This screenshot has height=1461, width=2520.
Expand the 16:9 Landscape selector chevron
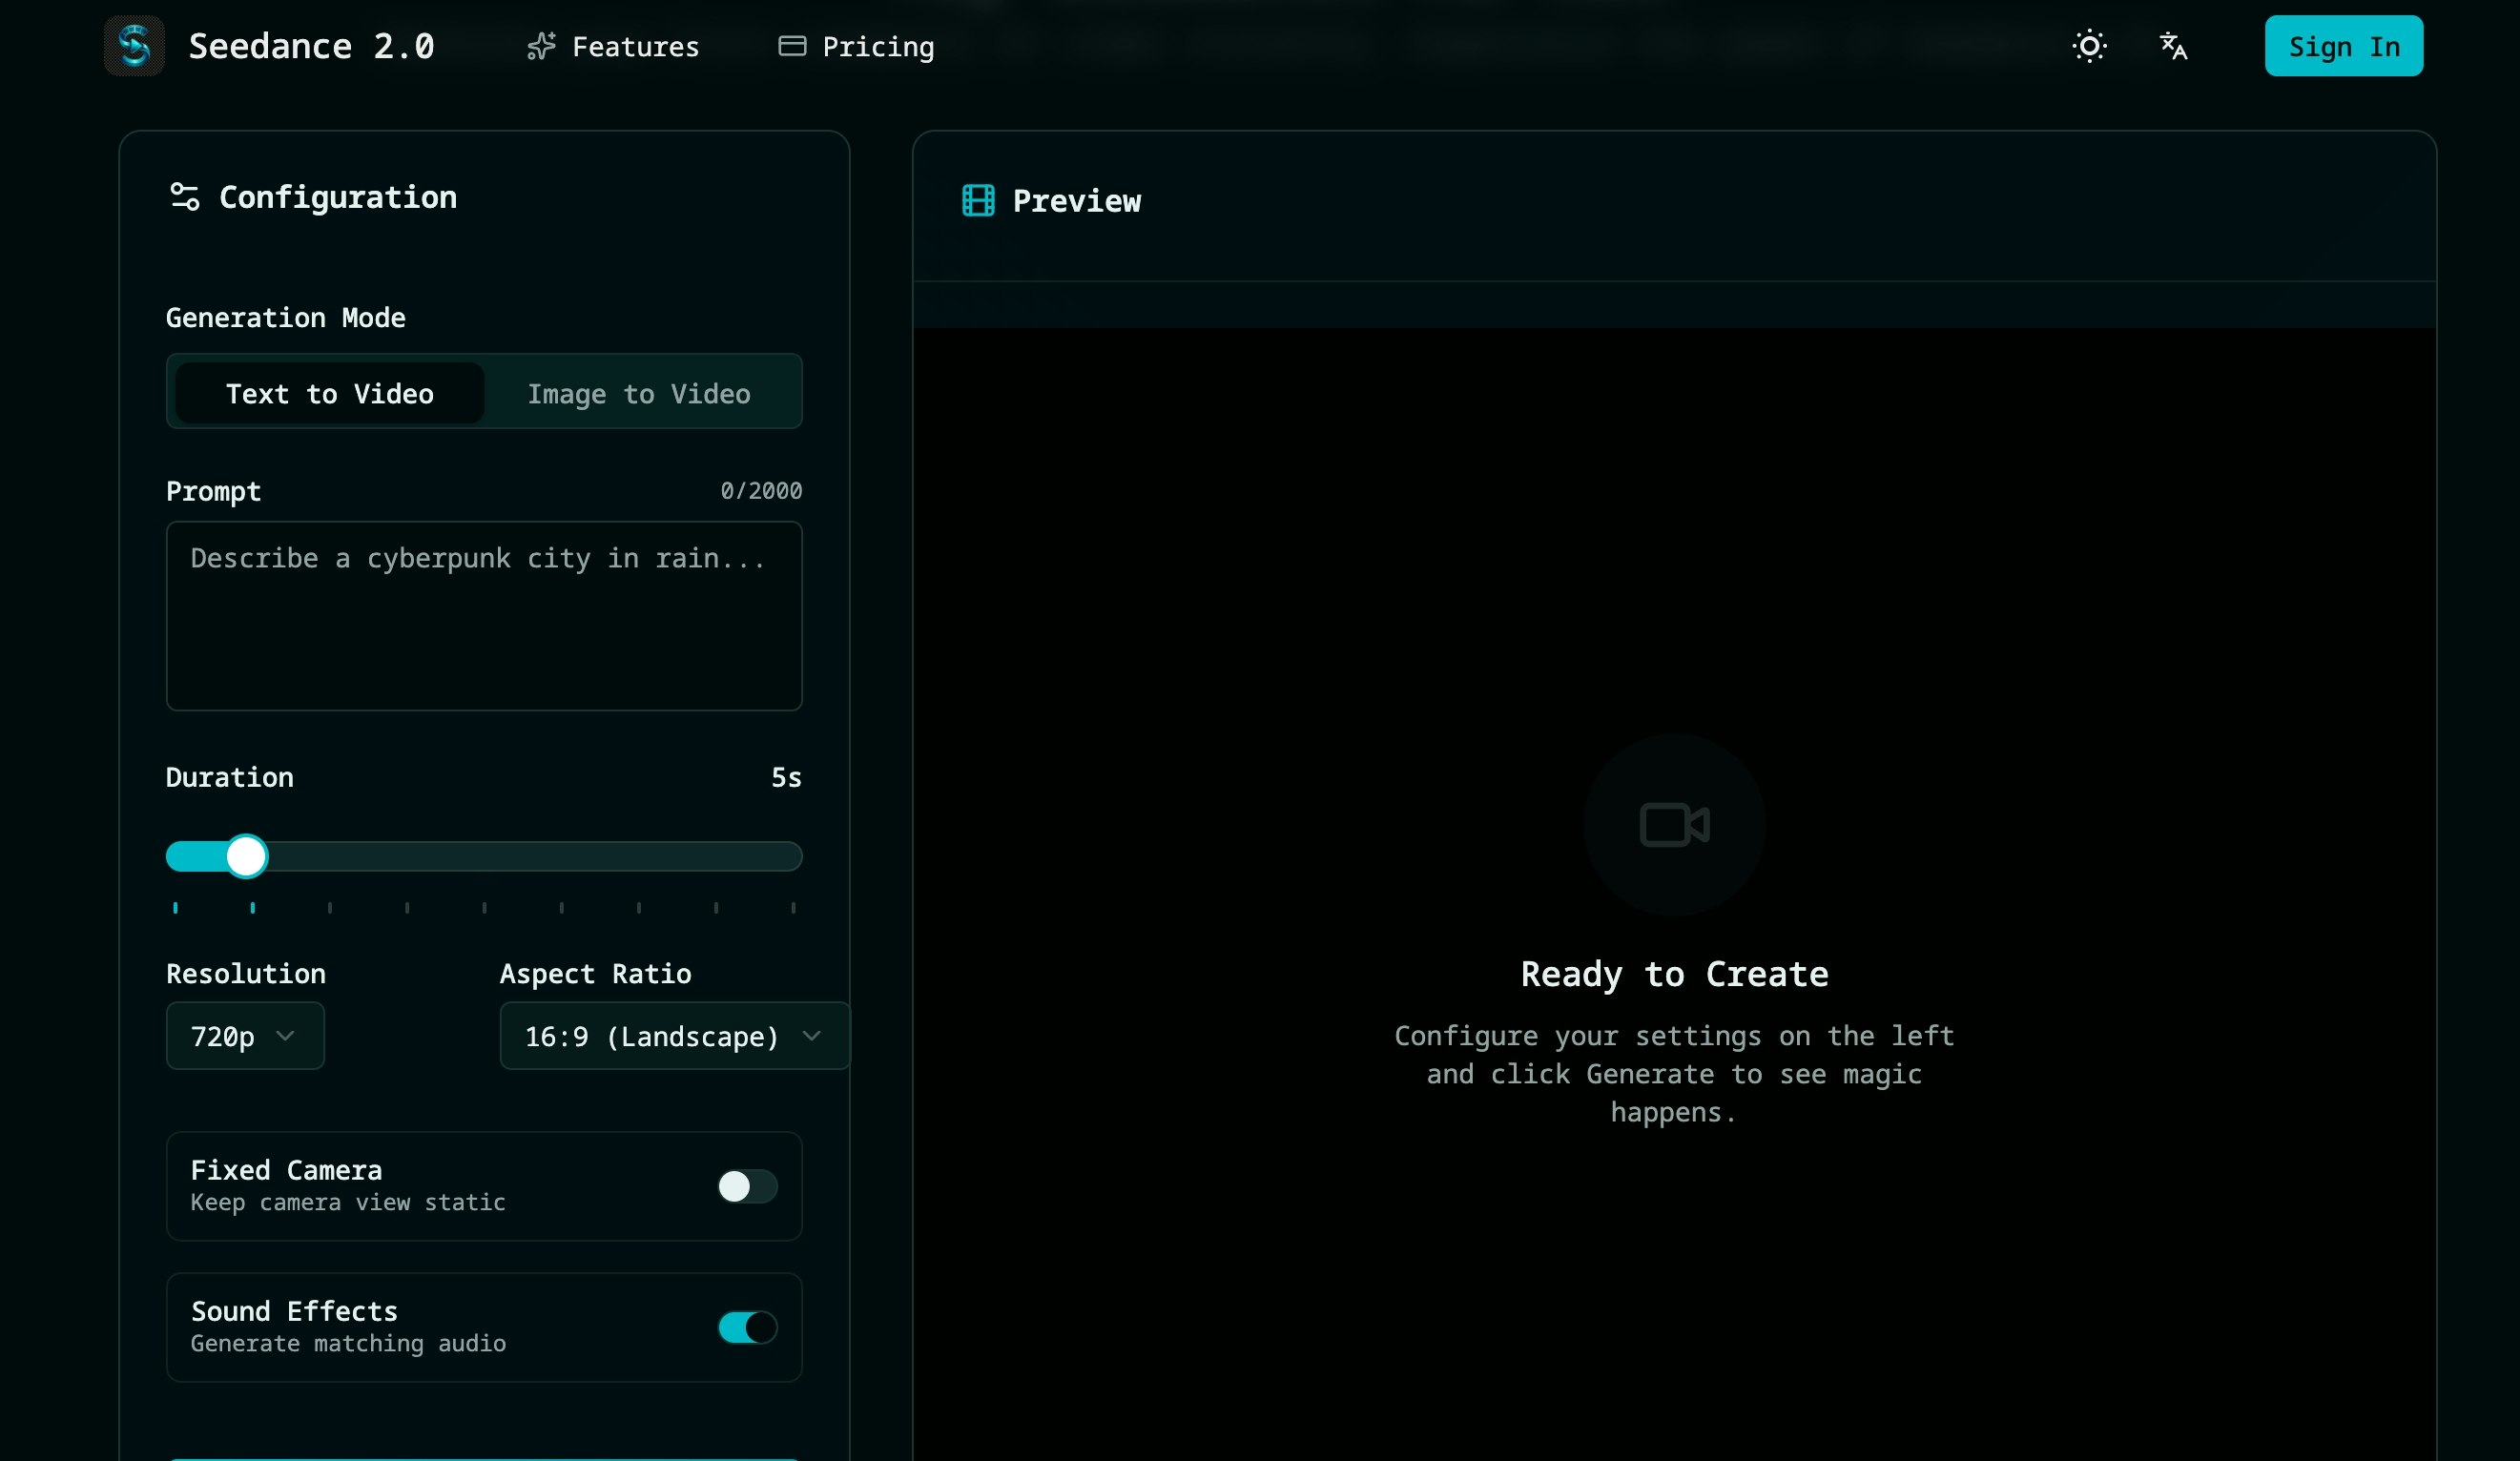tap(812, 1036)
